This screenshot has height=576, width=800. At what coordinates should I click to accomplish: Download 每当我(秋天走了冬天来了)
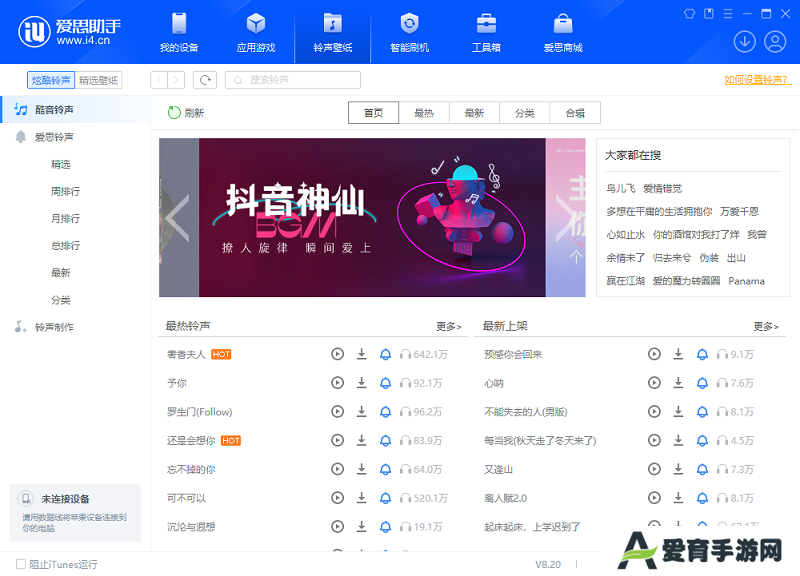[678, 440]
